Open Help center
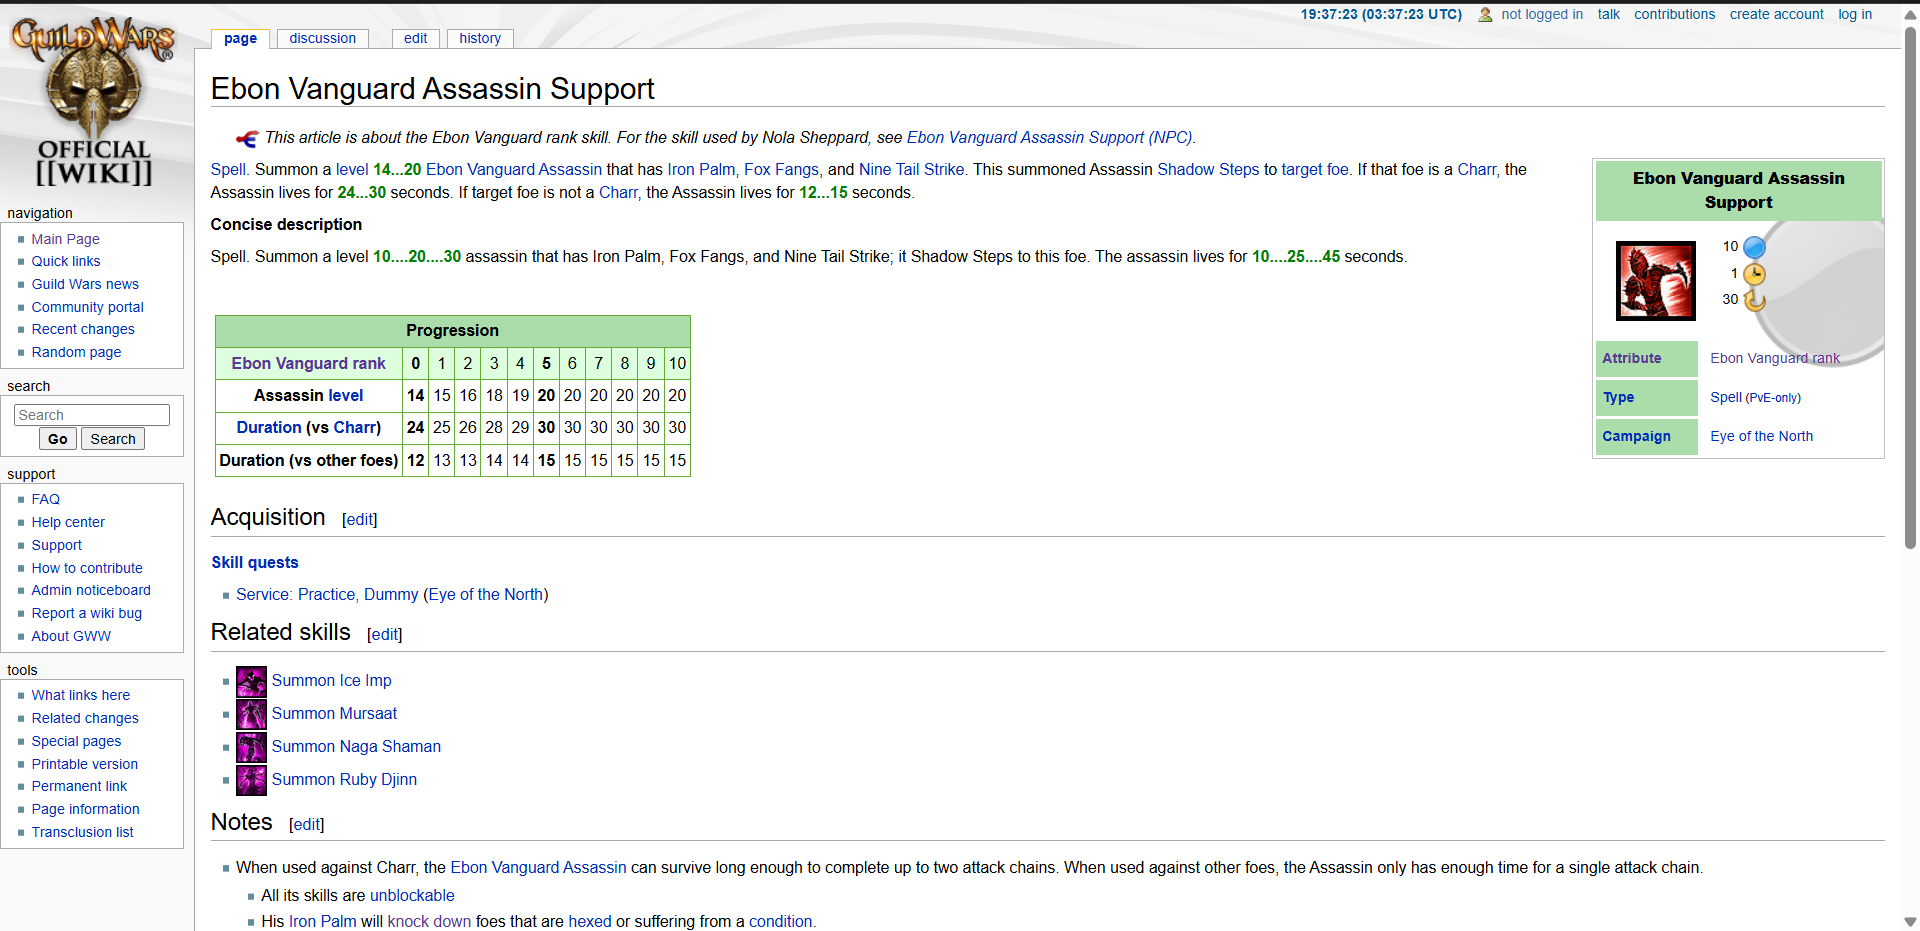 [68, 522]
